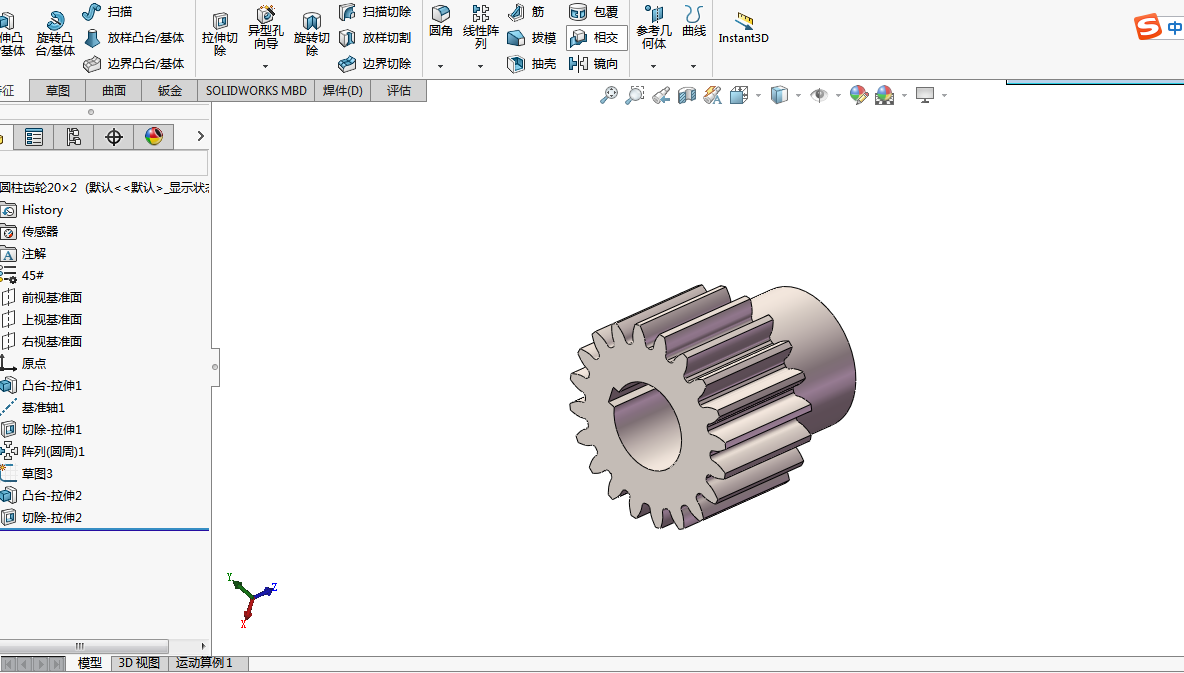The width and height of the screenshot is (1184, 673).
Task: Choose the 抽壳 shell tool
Action: 533,64
